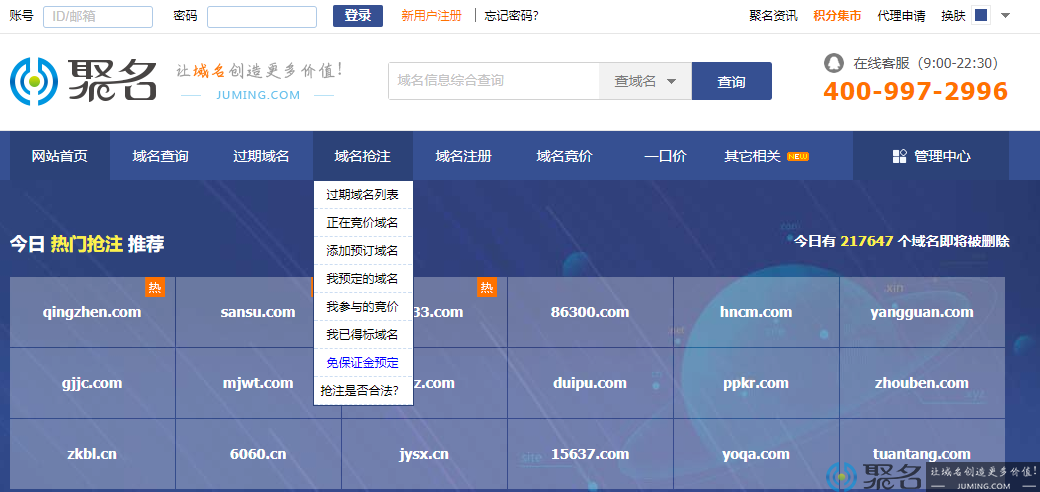Select 过期域名列表 from the dropdown menu
Image resolution: width=1040 pixels, height=492 pixels.
tap(363, 195)
